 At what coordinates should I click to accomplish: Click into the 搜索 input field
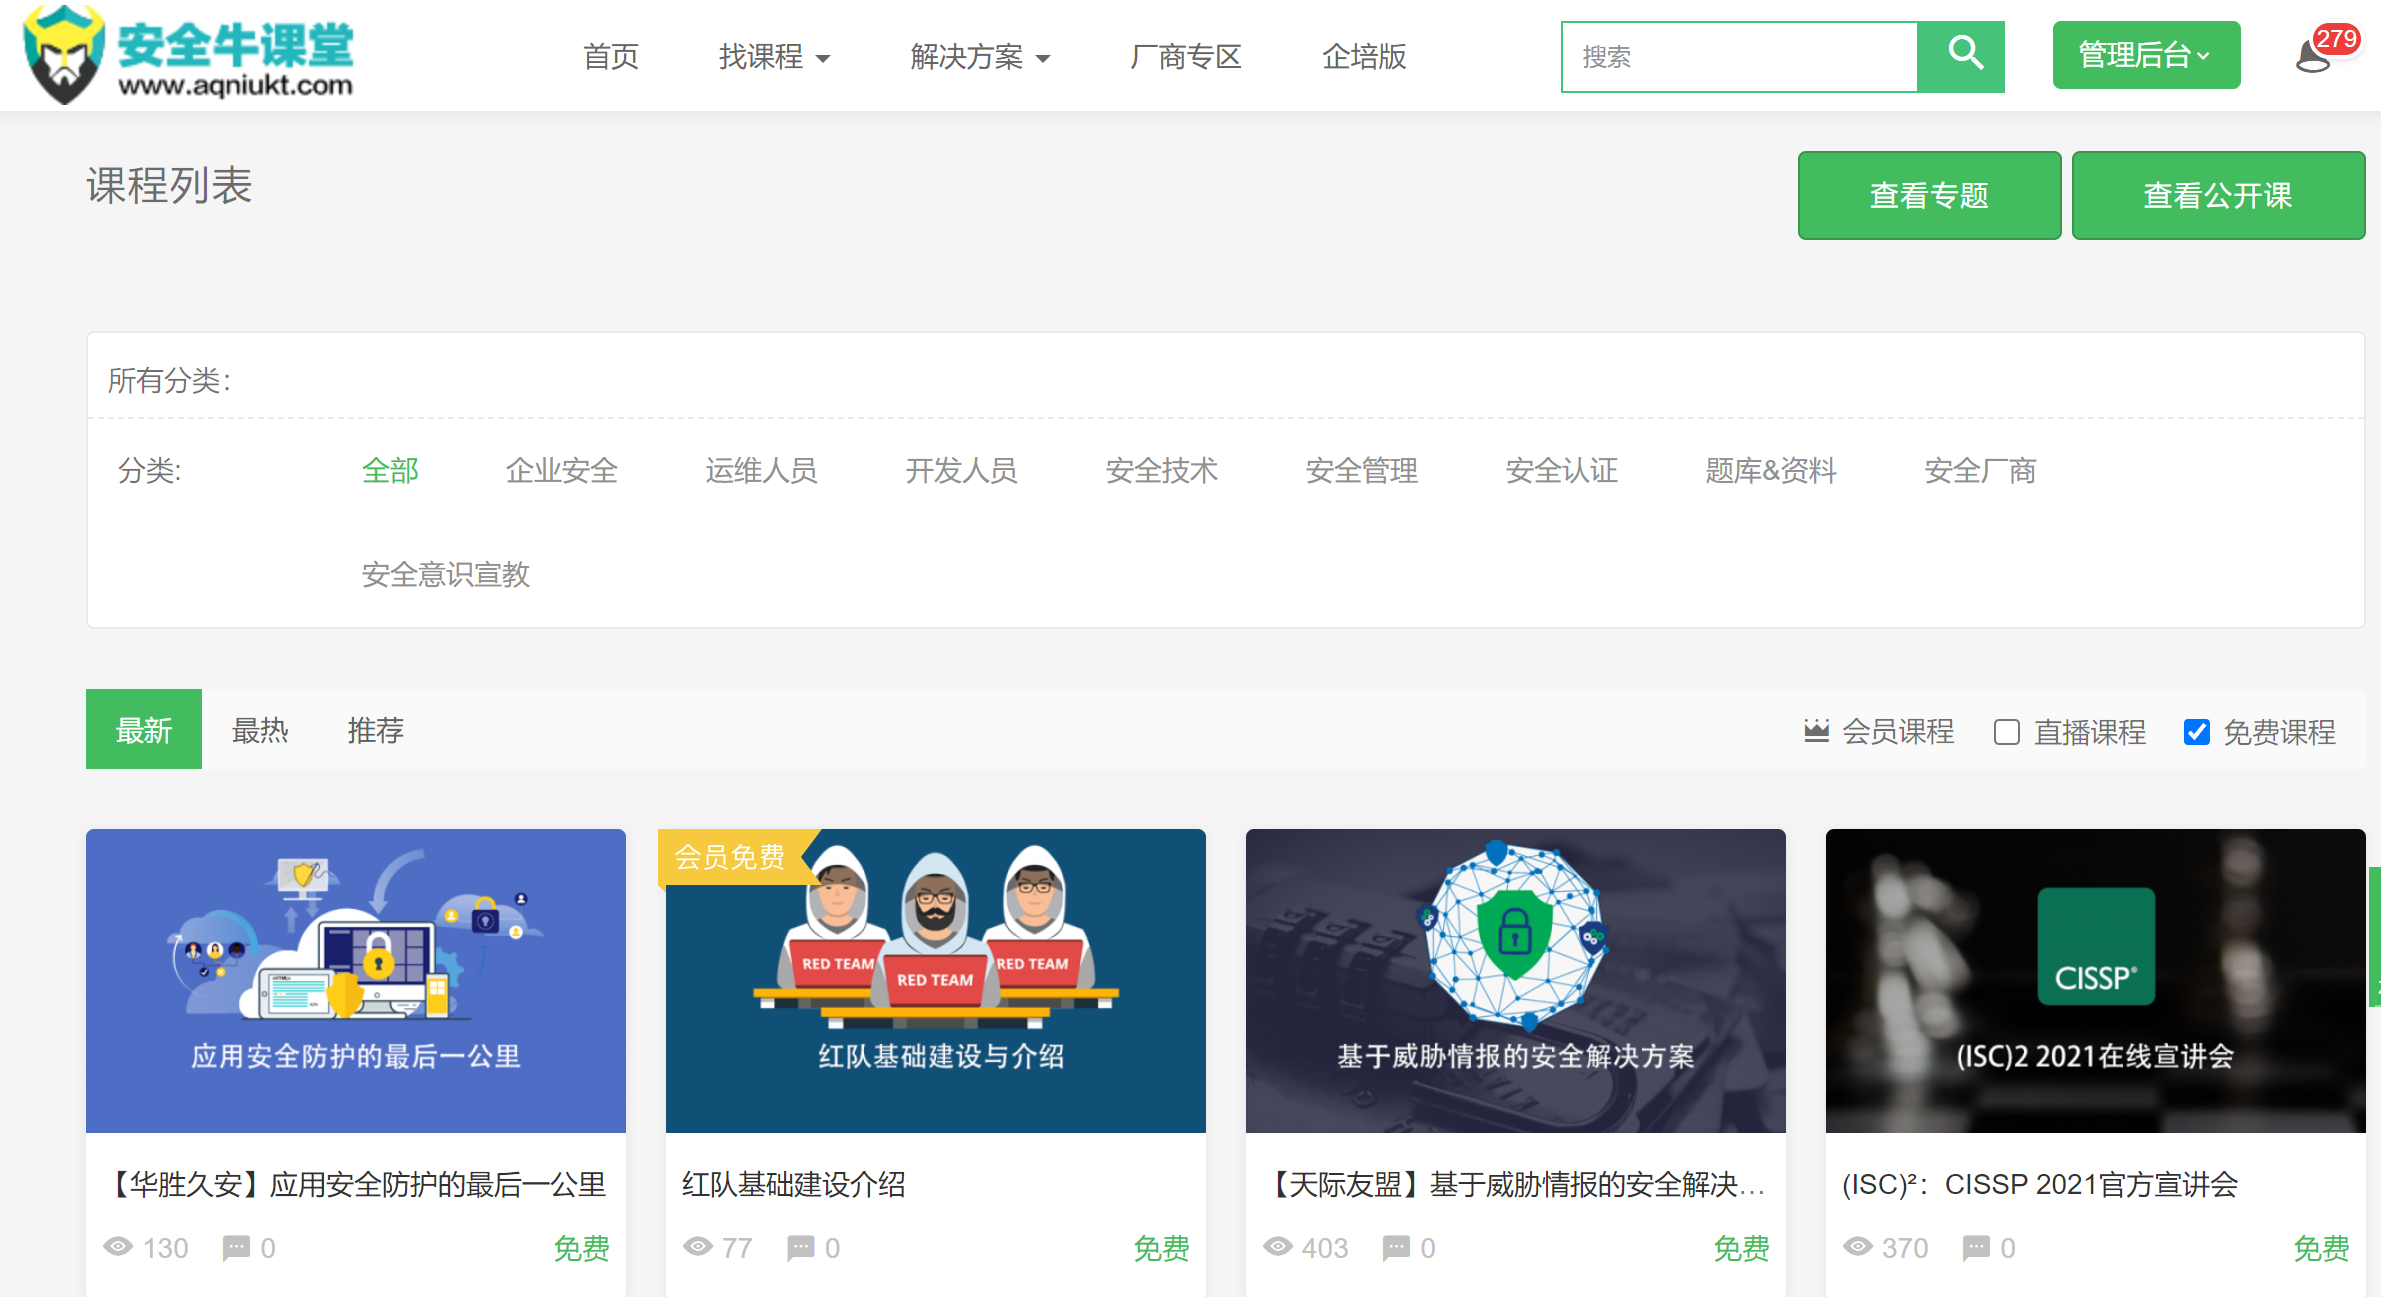click(1738, 57)
